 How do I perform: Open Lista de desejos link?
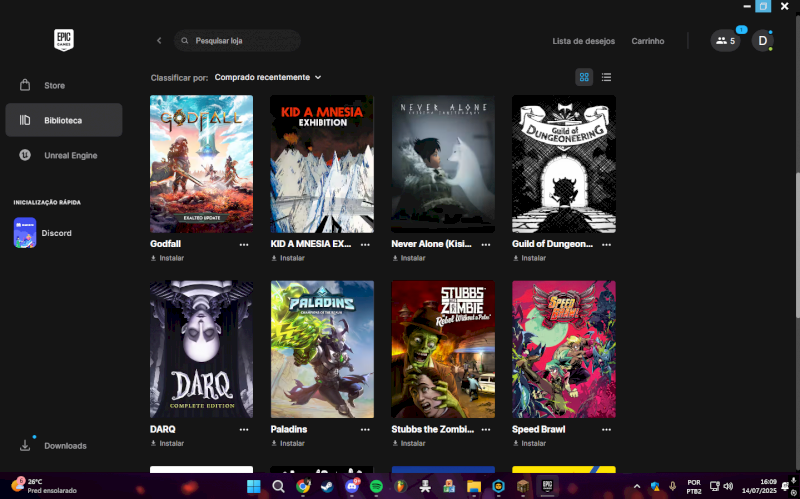(x=583, y=41)
